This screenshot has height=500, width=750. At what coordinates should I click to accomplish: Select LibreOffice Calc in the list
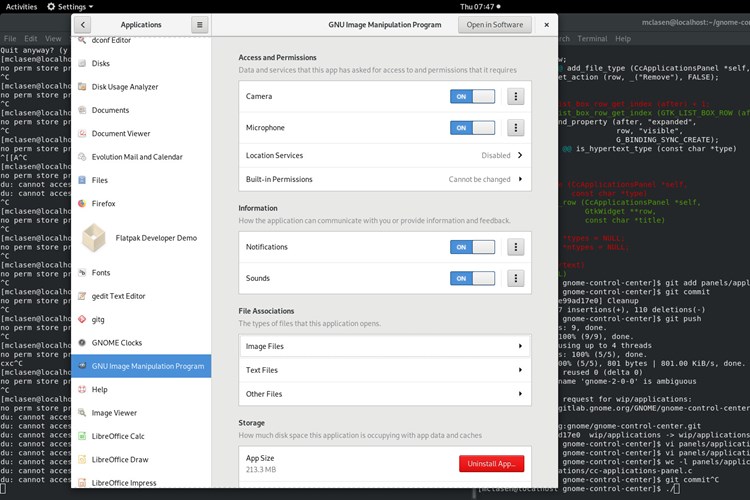(141, 436)
